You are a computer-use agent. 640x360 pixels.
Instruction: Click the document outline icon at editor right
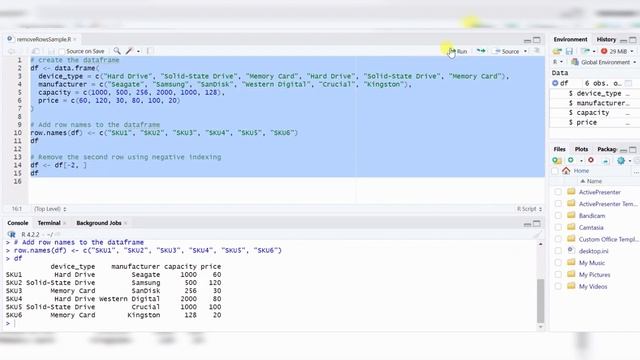coord(537,51)
